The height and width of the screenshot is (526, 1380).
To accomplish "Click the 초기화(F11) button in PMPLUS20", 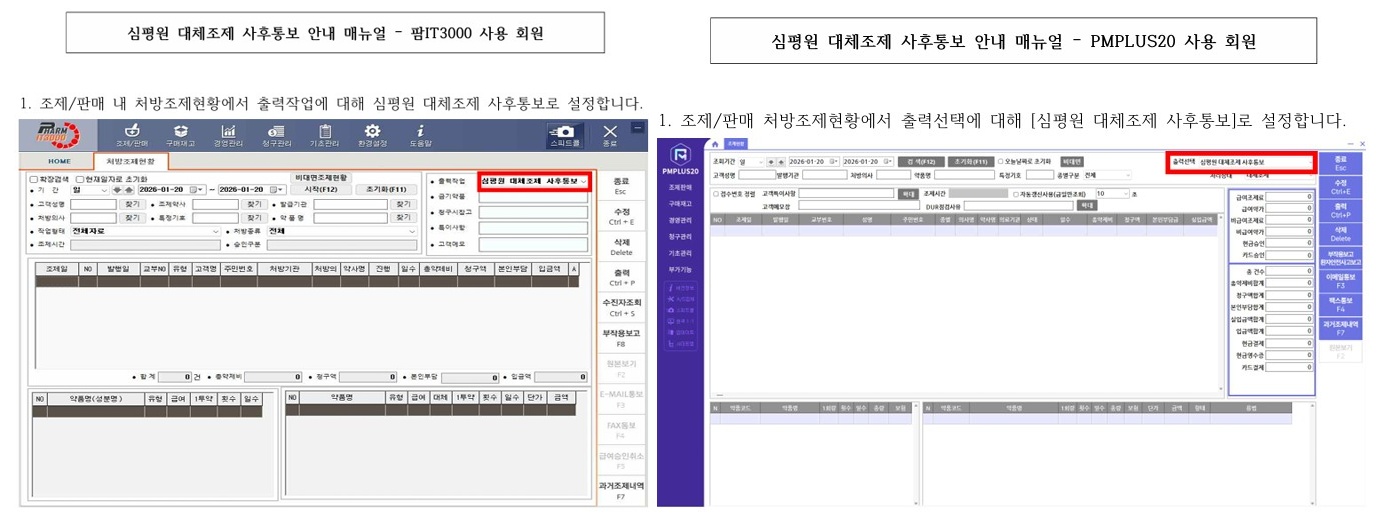I will [x=966, y=161].
